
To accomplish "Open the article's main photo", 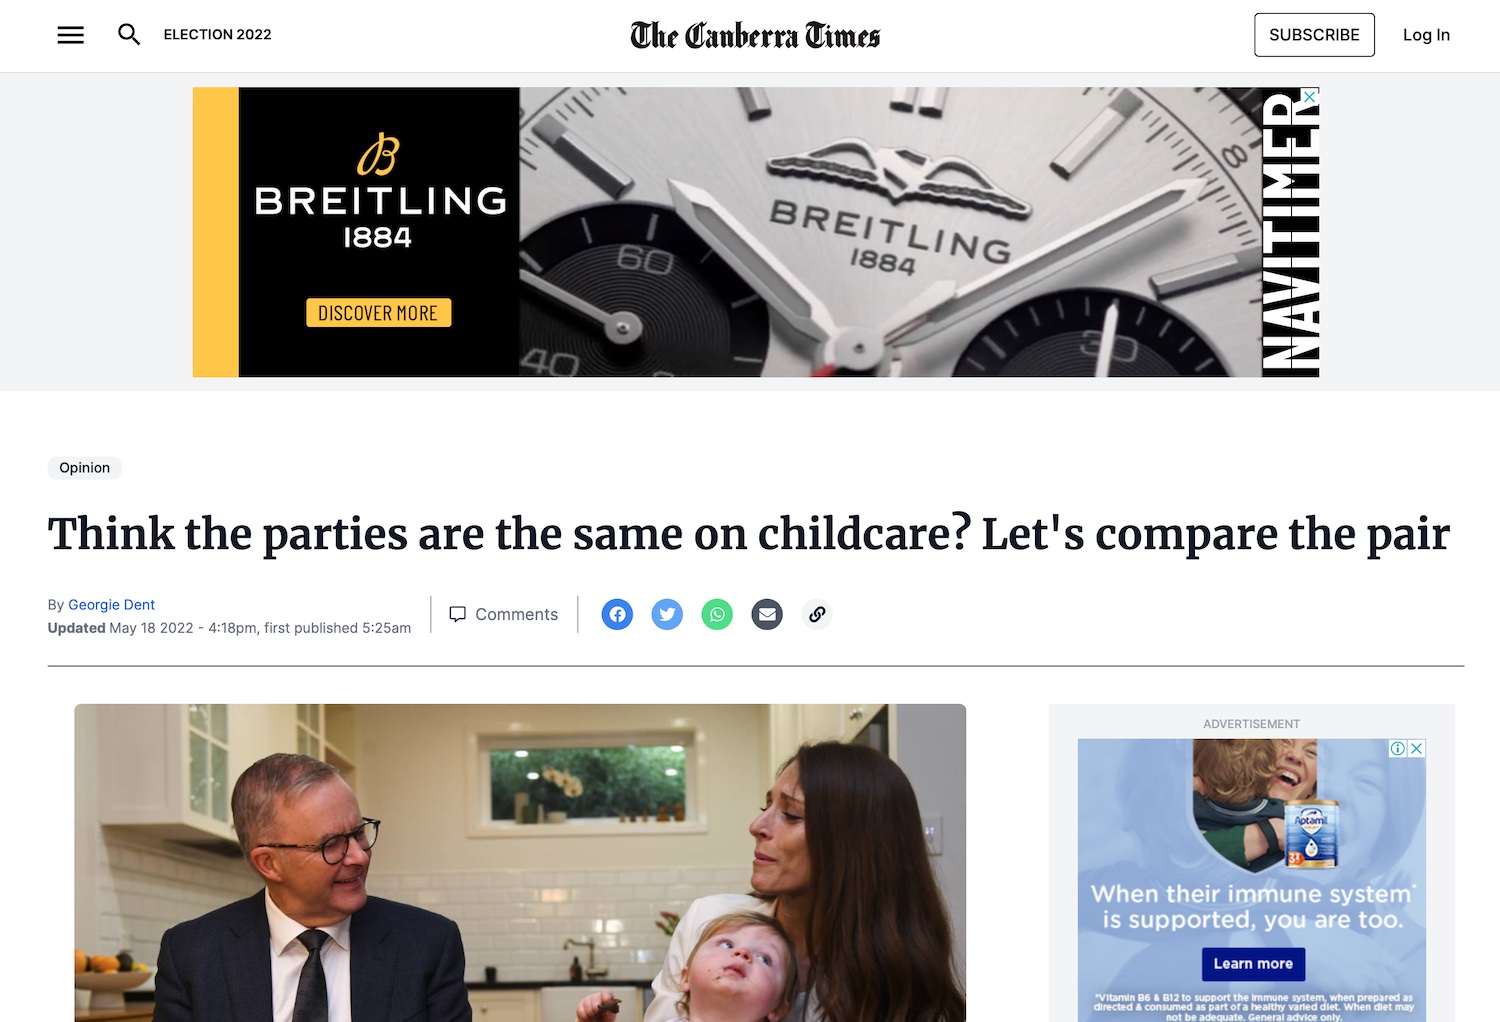I will pos(520,862).
